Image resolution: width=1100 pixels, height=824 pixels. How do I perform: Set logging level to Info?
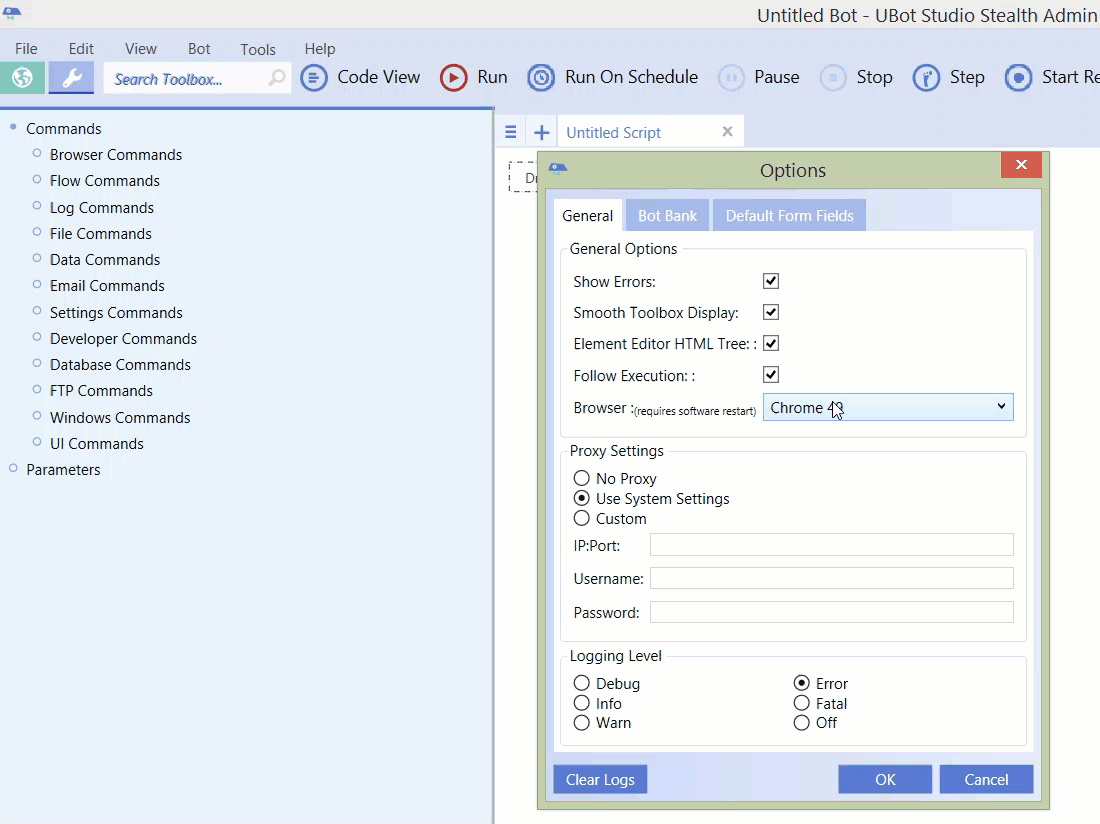pos(582,703)
